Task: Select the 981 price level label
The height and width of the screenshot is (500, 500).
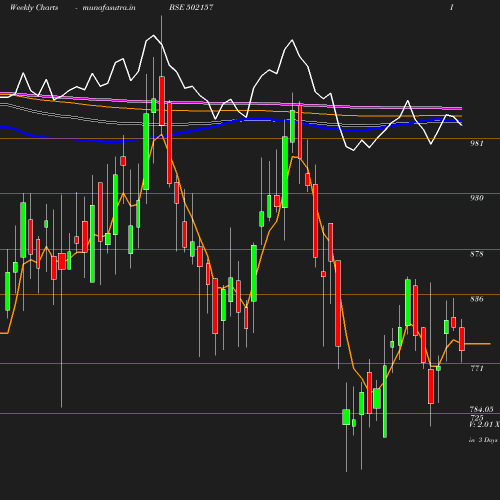Action: coord(477,143)
